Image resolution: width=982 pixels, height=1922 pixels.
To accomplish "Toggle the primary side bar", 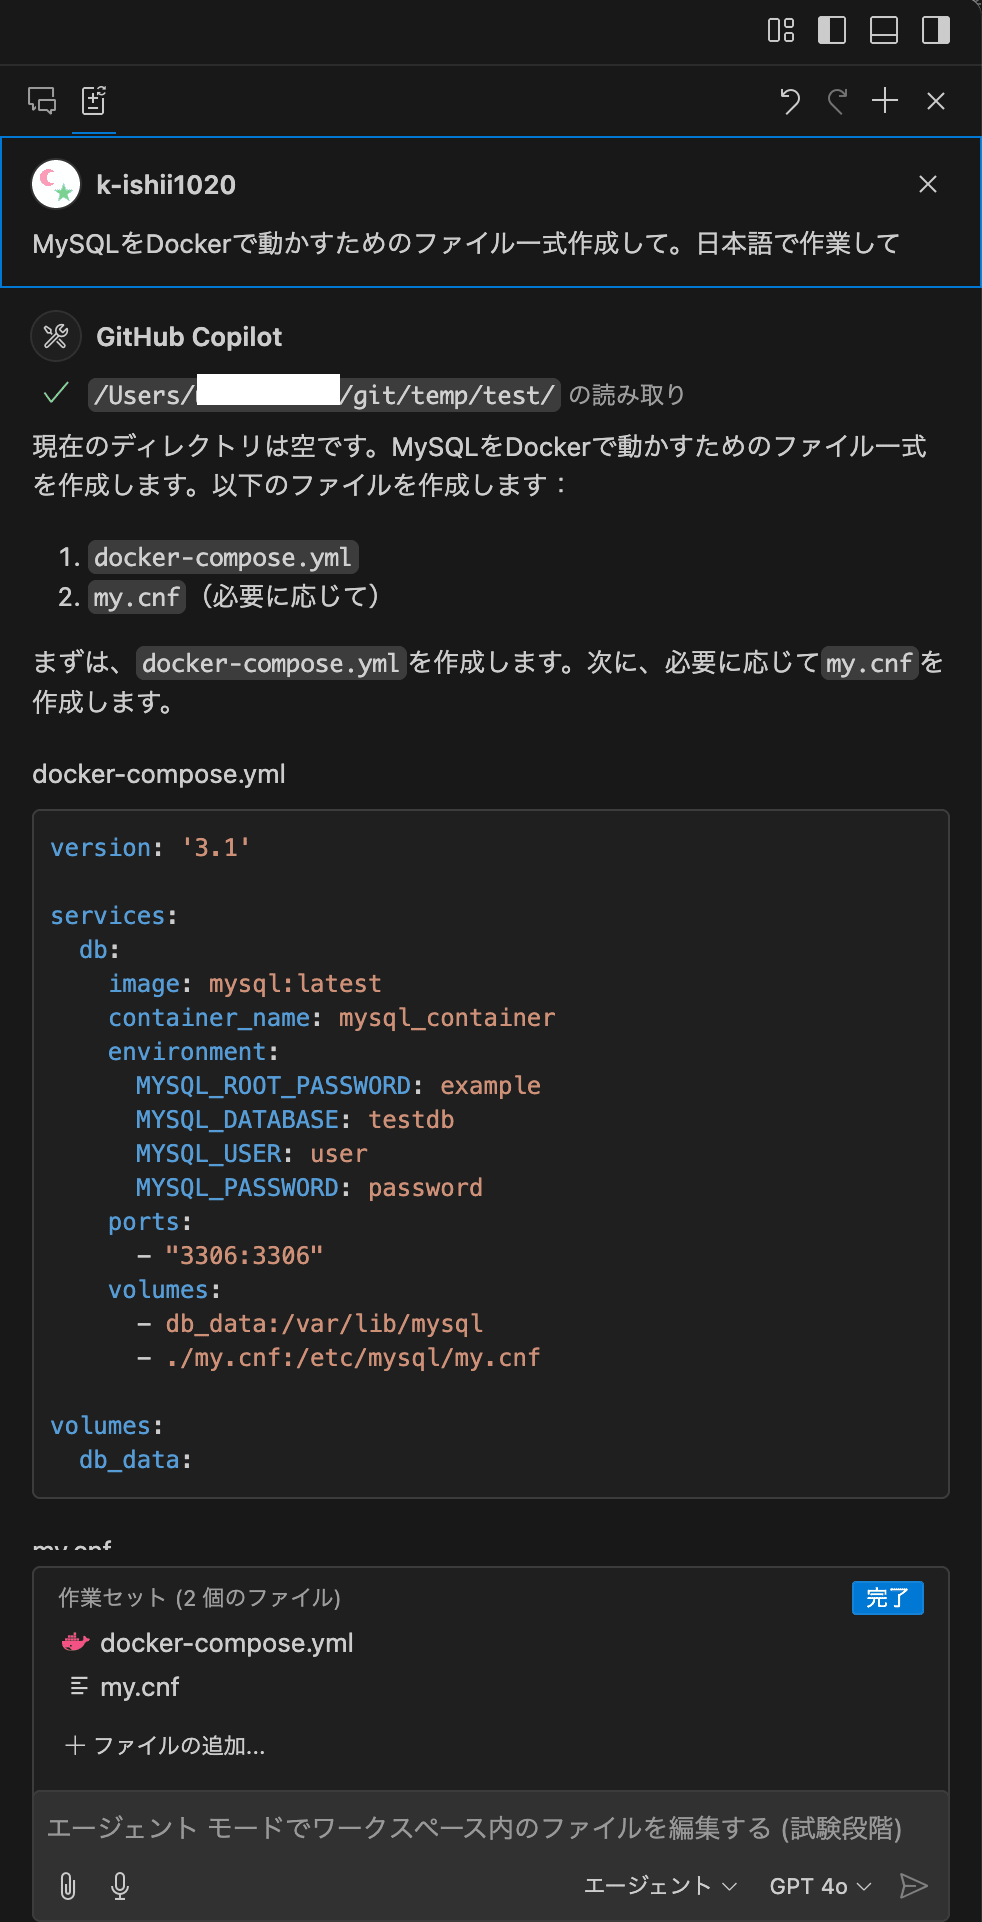I will pyautogui.click(x=832, y=31).
